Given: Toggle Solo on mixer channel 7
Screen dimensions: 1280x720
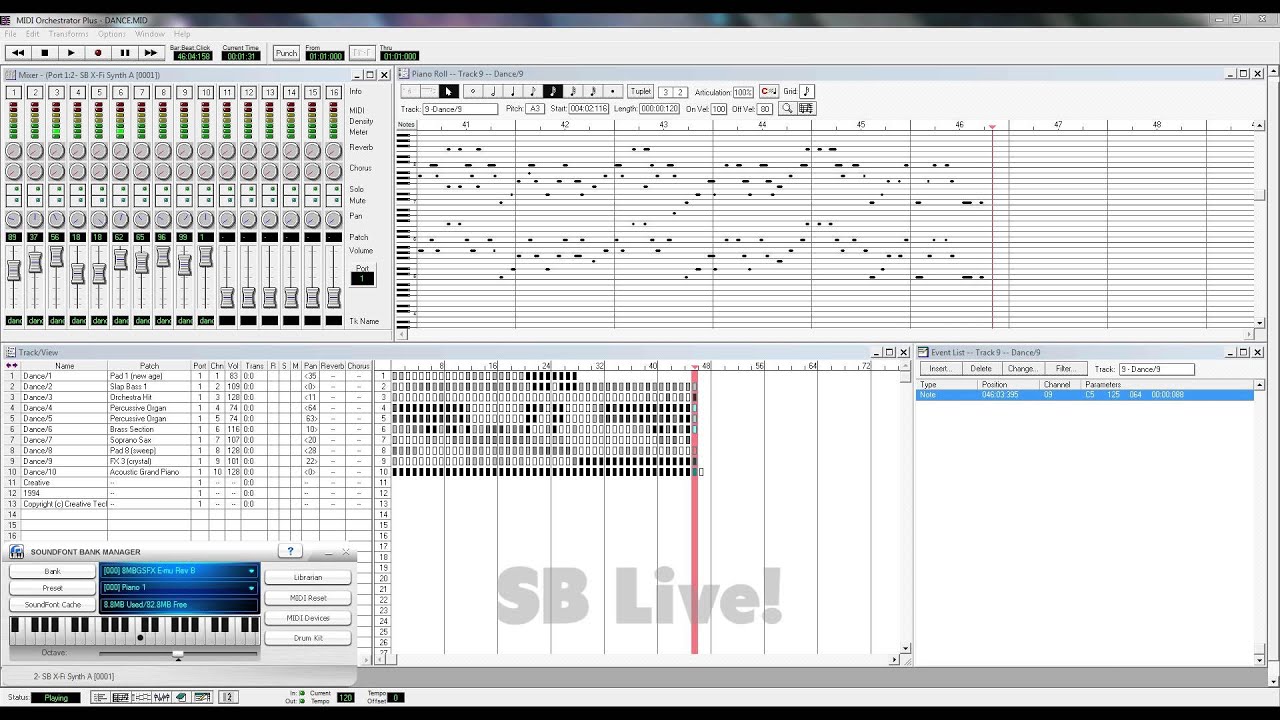Looking at the screenshot, I should point(142,189).
